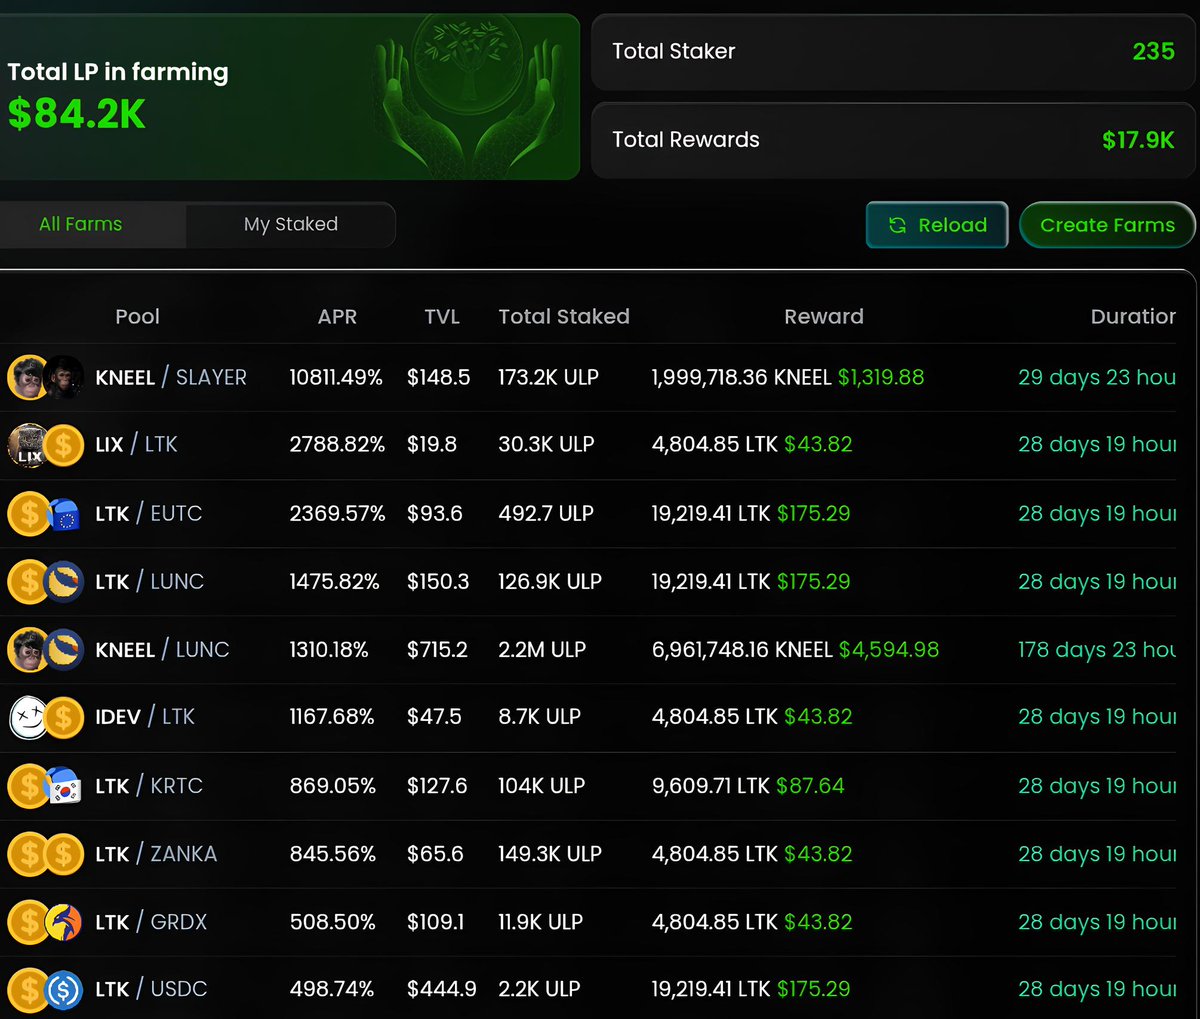Viewport: 1200px width, 1019px height.
Task: Click the 29 days duration of KNEEL / SLAYER
Action: pyautogui.click(x=1097, y=378)
